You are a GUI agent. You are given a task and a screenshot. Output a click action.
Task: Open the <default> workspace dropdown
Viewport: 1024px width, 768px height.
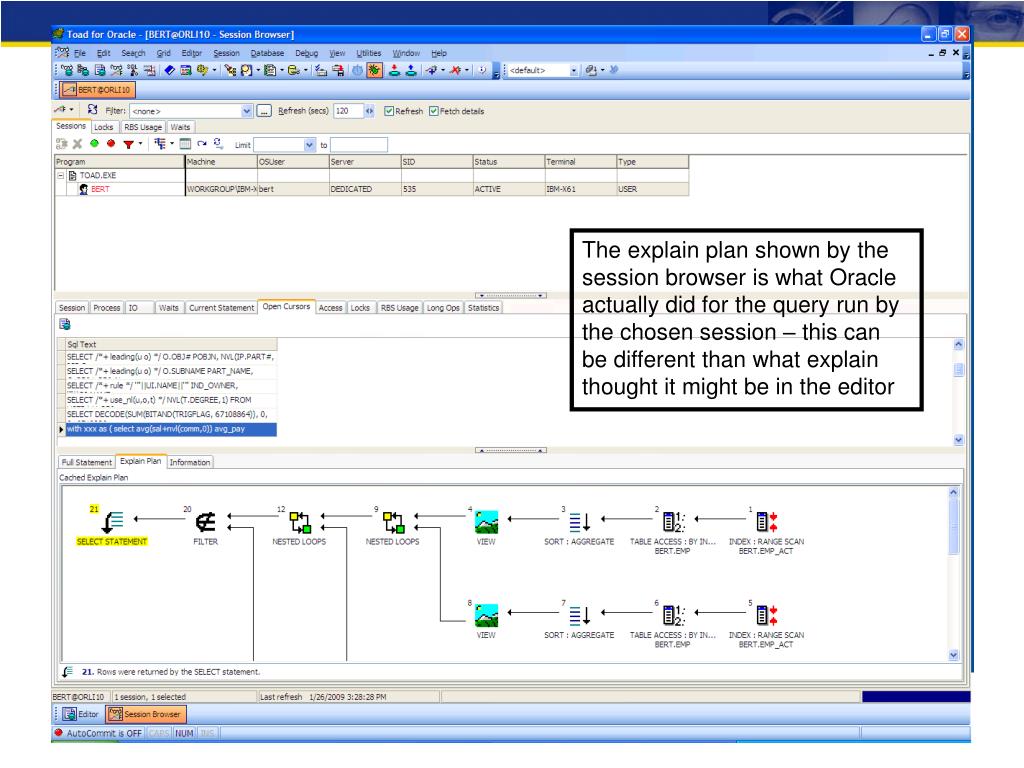(574, 70)
